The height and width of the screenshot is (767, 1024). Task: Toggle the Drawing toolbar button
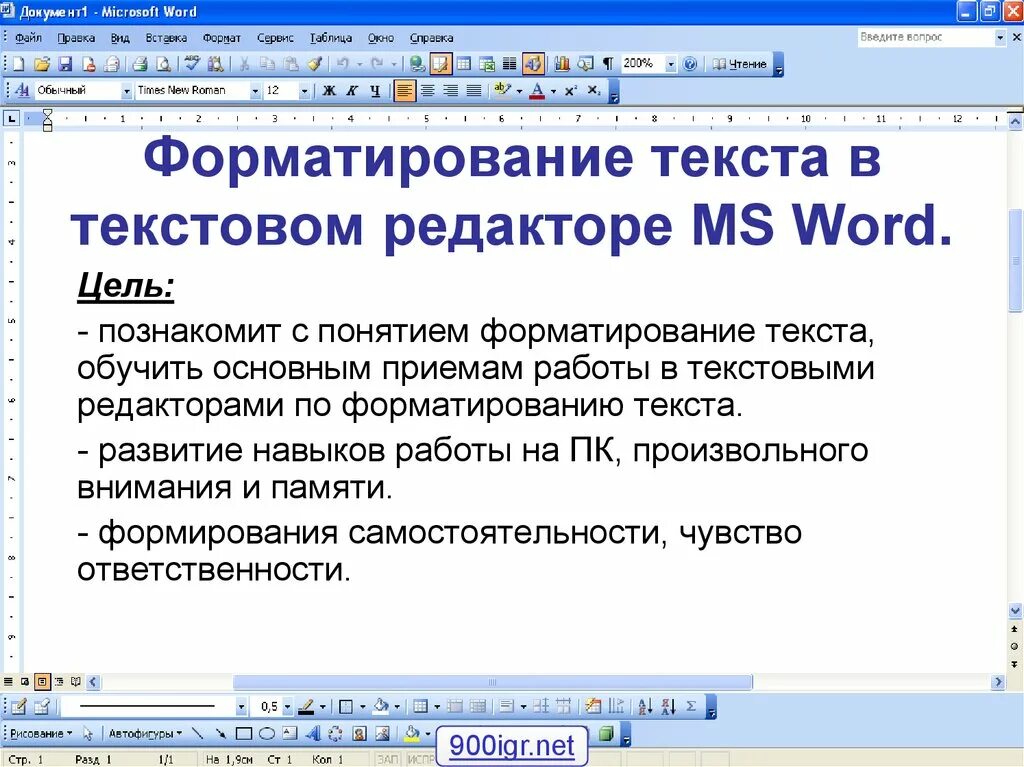pyautogui.click(x=533, y=64)
